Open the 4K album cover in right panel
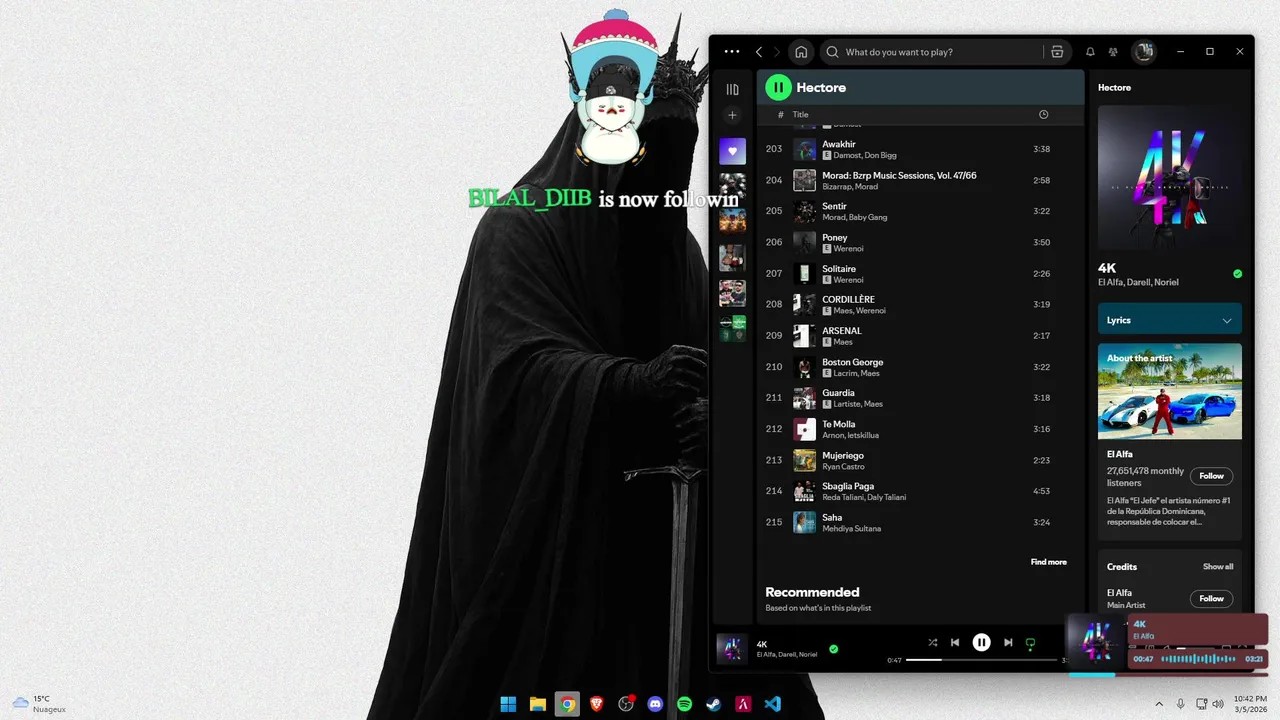 coord(1170,177)
